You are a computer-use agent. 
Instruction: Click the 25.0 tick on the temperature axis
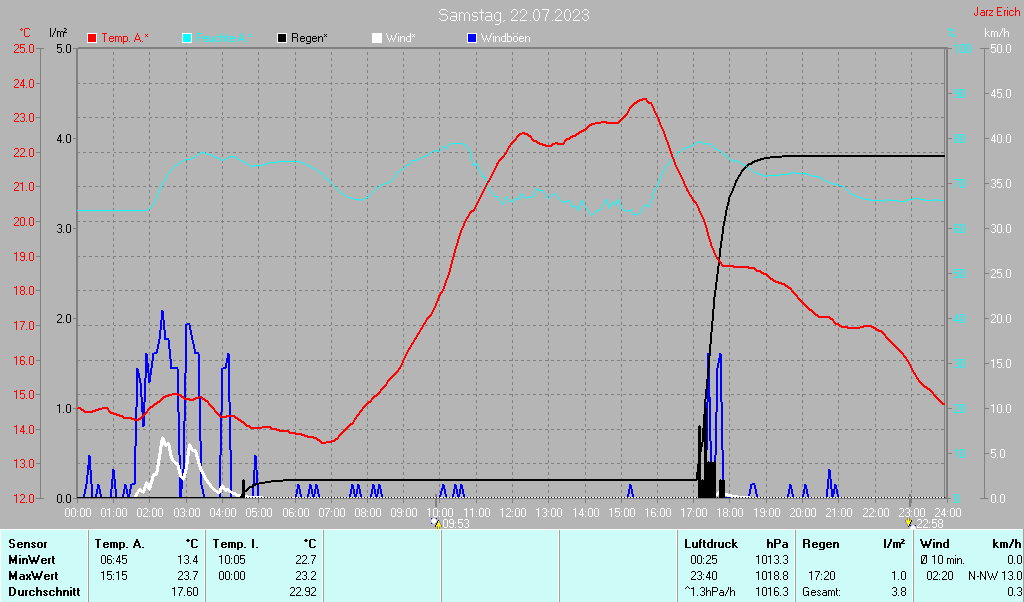(22, 49)
